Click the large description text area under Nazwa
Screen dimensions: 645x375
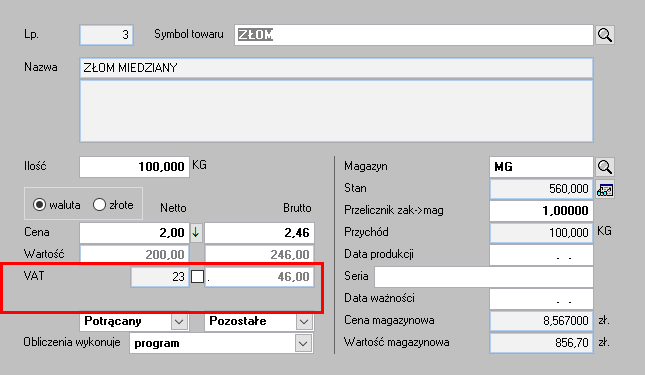(x=336, y=111)
